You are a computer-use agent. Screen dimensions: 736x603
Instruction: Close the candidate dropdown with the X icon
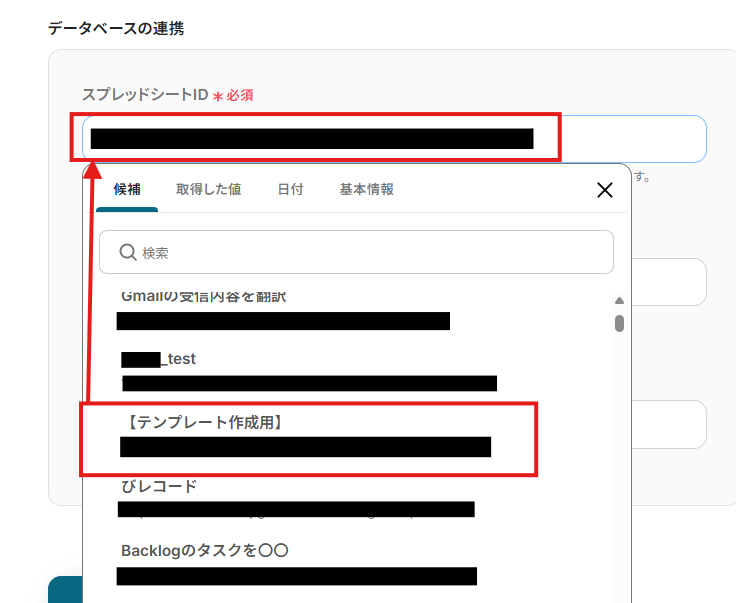(x=605, y=190)
